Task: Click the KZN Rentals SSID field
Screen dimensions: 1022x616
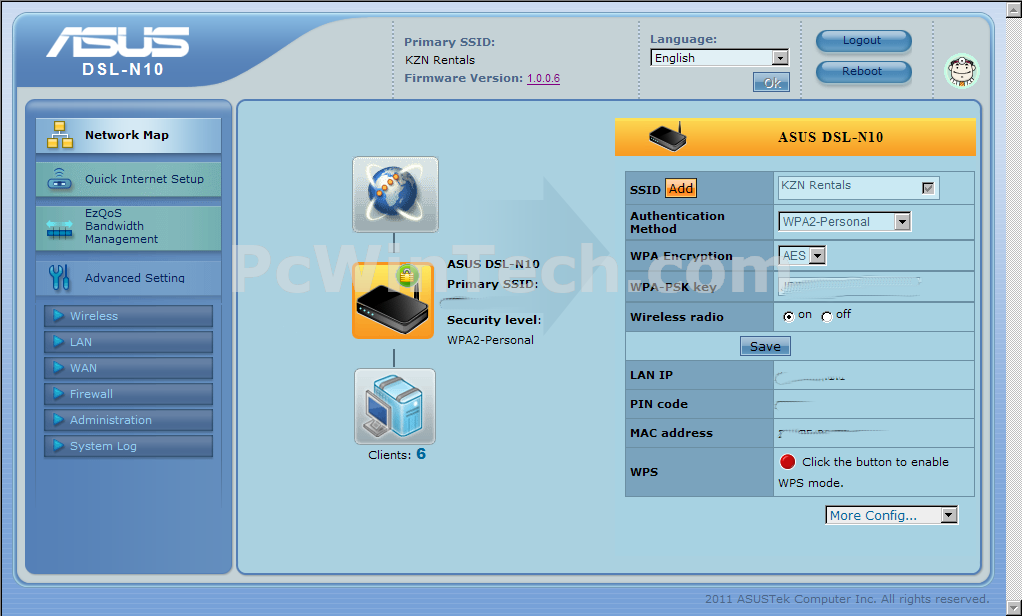Action: click(858, 188)
